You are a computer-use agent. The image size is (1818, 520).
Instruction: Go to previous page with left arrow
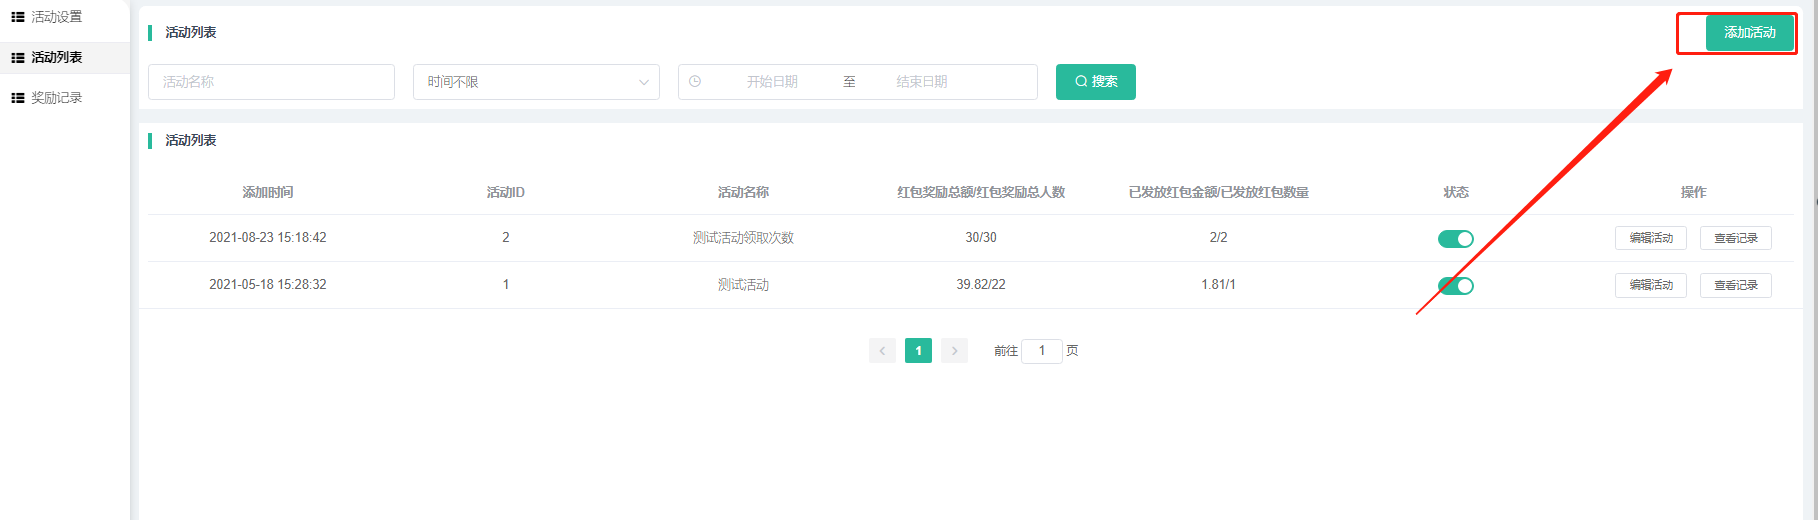coord(882,351)
